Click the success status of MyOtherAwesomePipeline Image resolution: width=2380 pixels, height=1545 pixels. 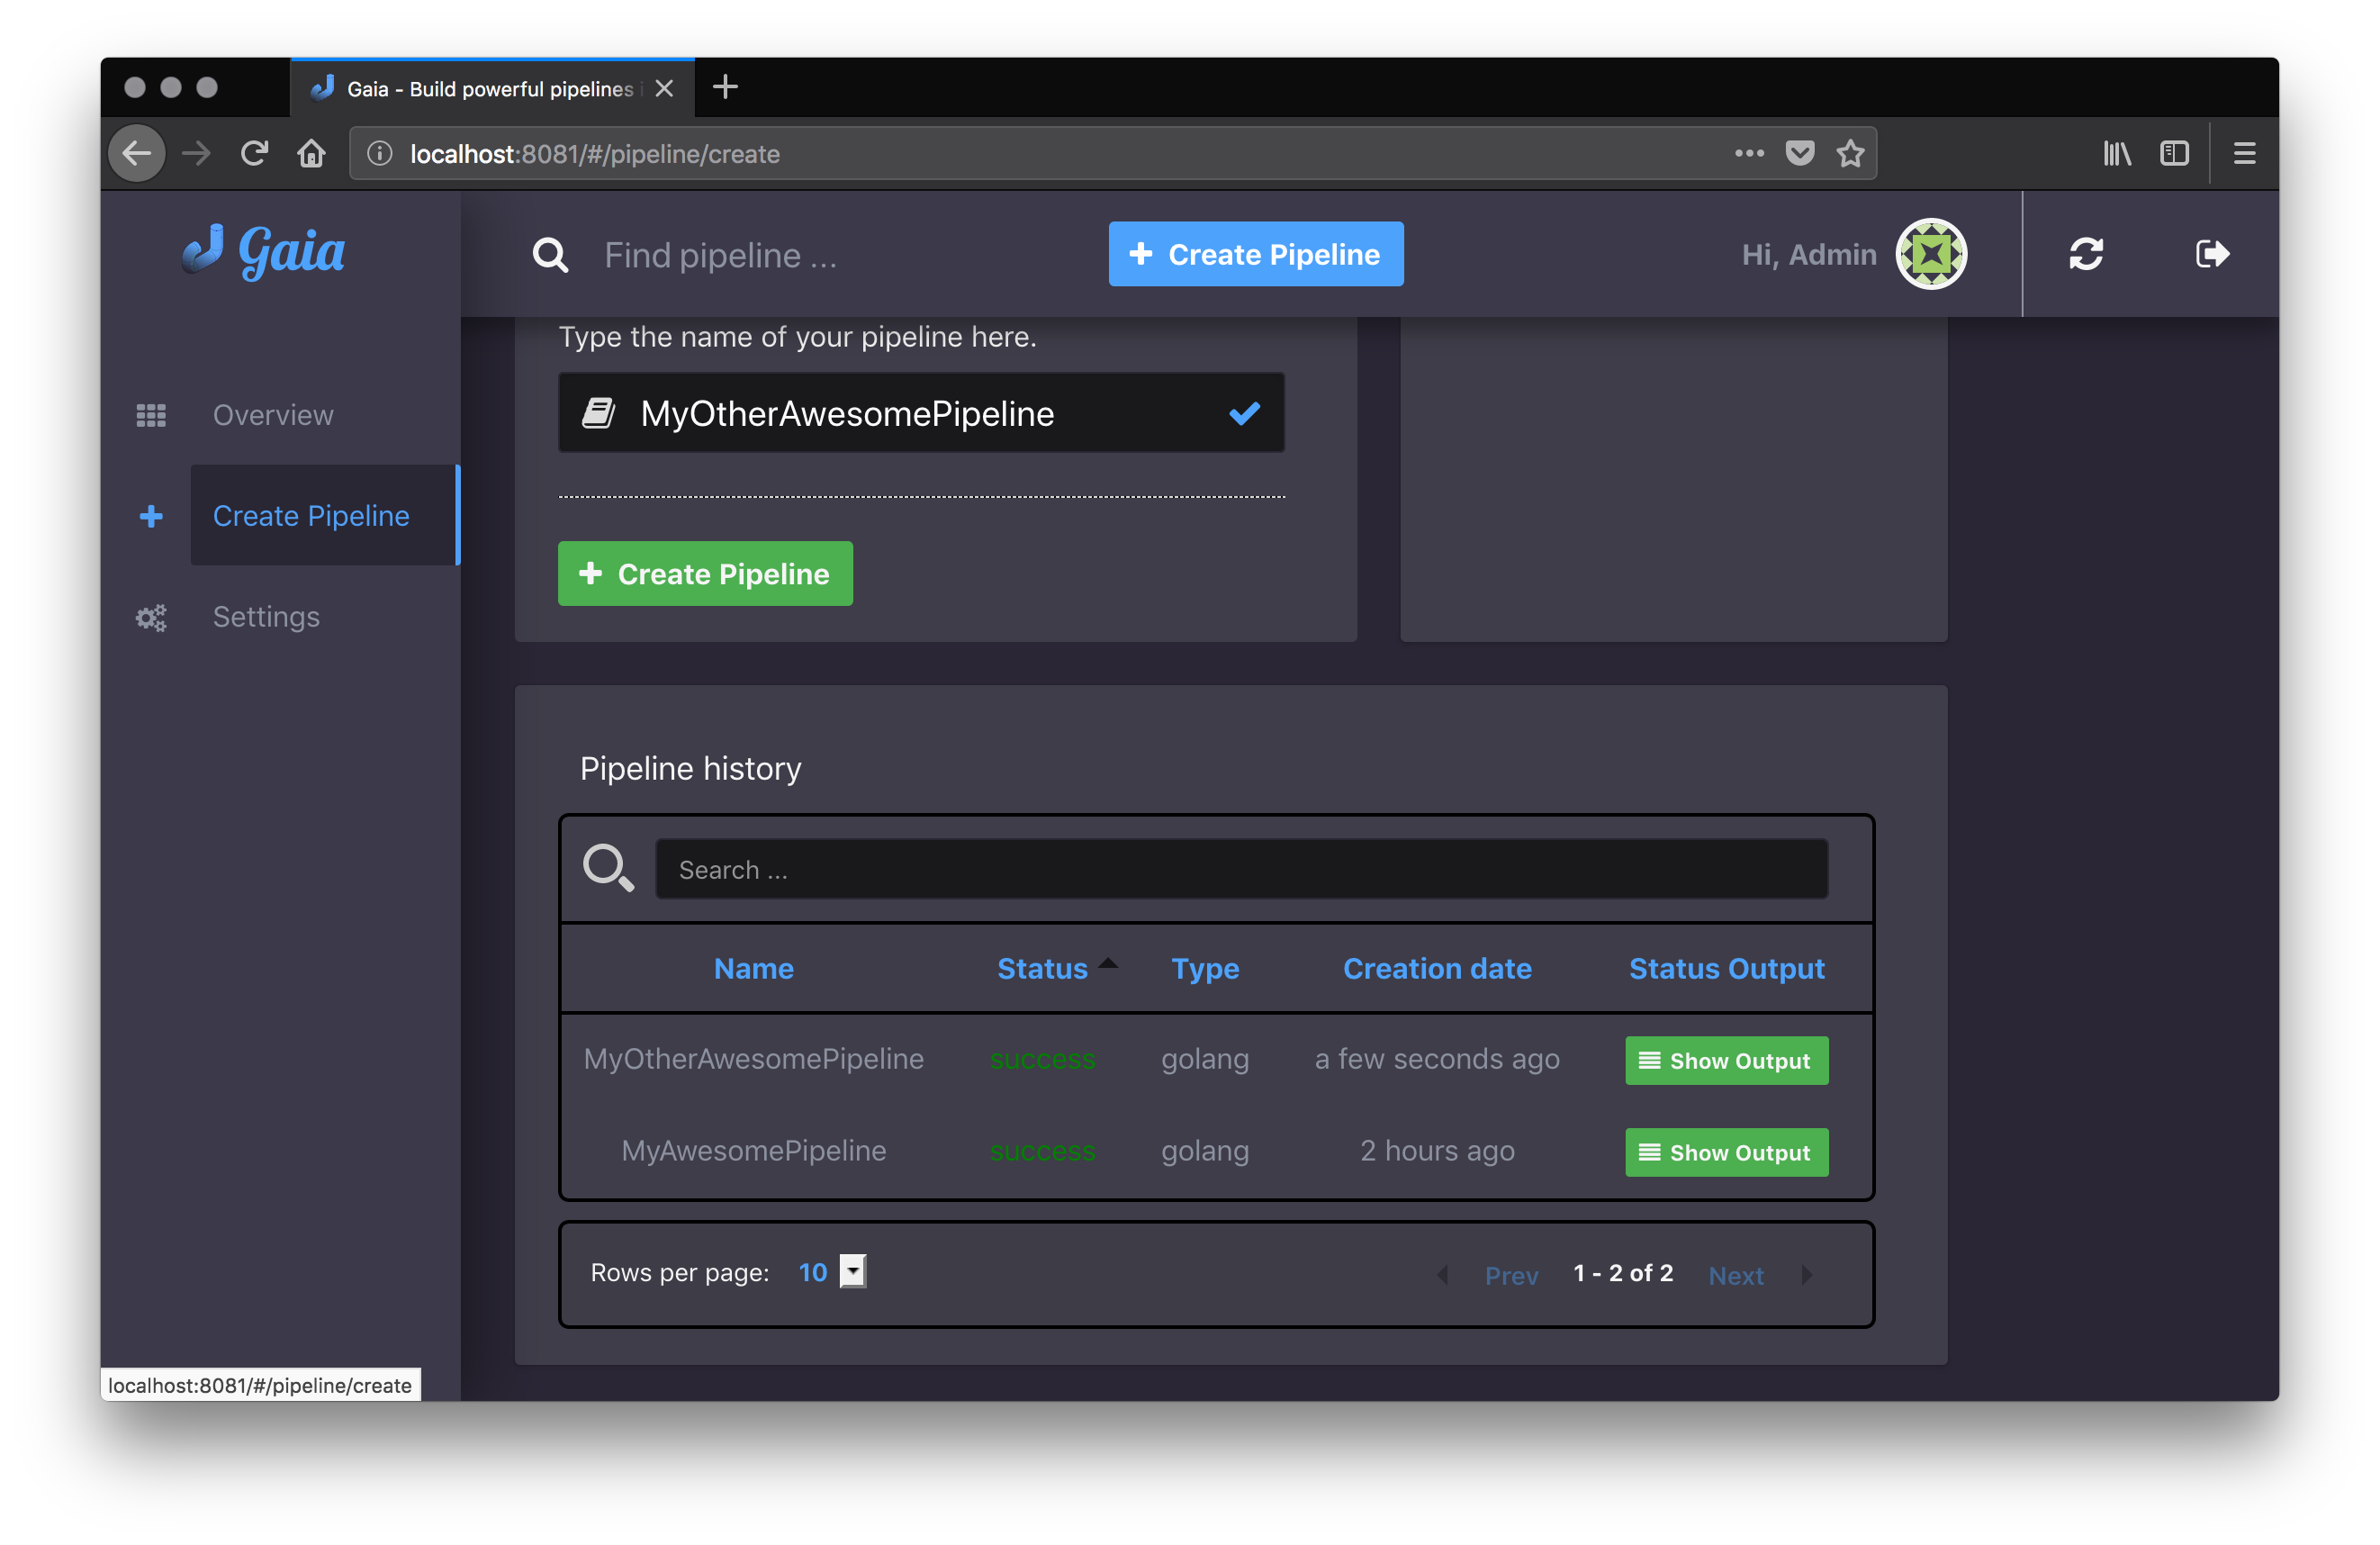(1042, 1059)
